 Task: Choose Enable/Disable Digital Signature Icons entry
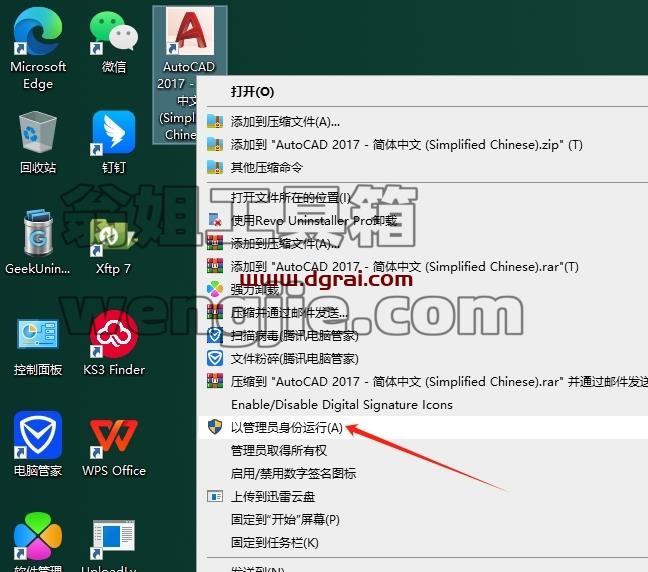422,405
